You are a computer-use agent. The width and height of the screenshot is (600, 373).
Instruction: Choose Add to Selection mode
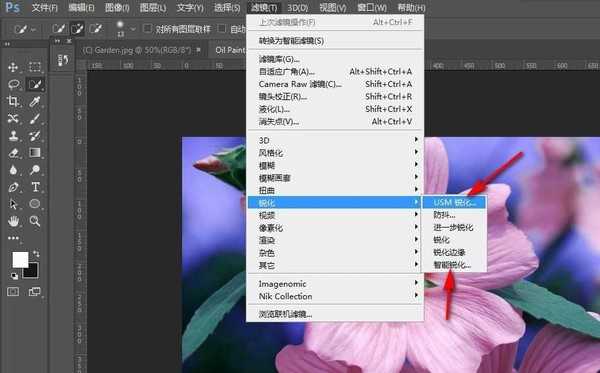point(77,29)
